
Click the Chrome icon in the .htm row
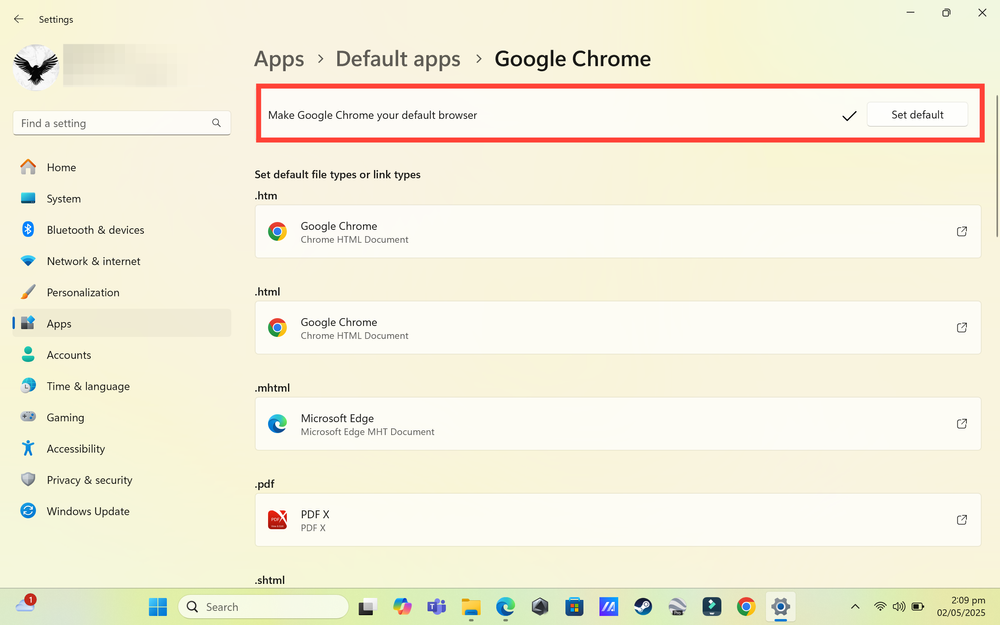pyautogui.click(x=277, y=232)
